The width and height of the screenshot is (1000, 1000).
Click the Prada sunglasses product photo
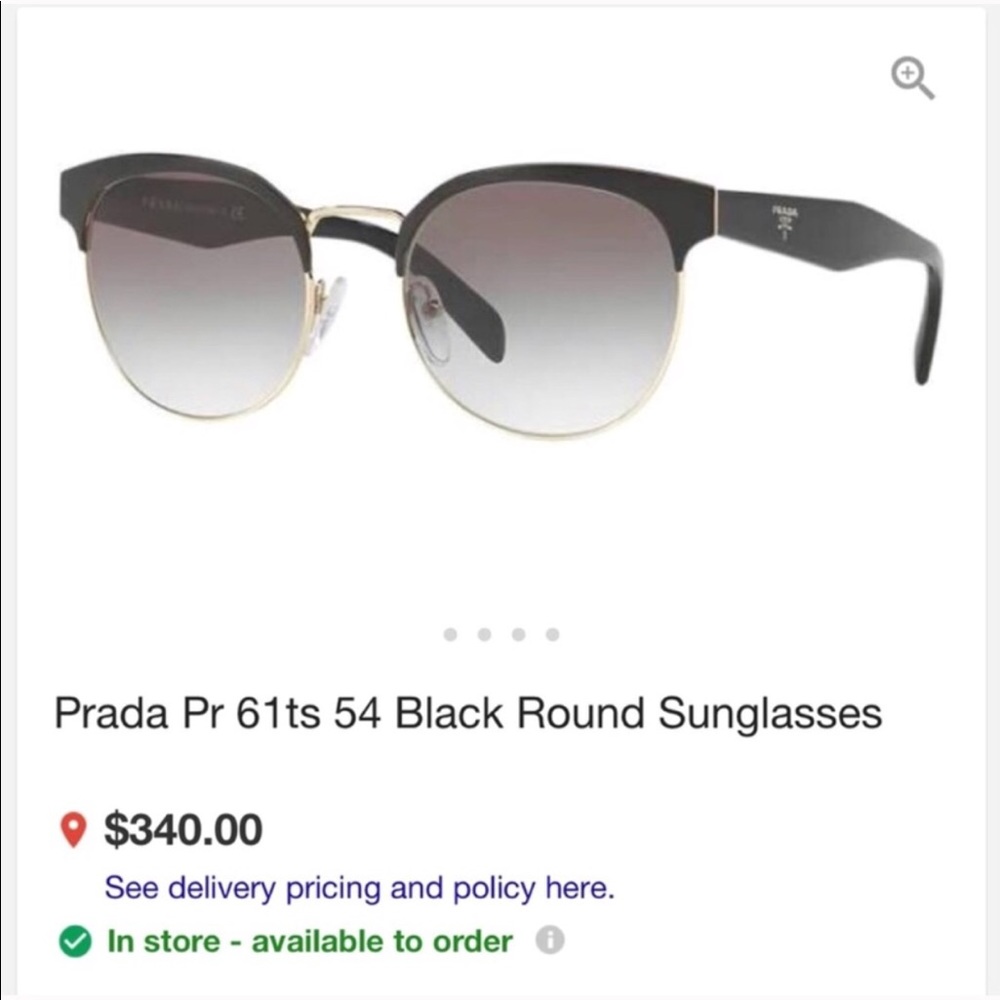point(500,290)
